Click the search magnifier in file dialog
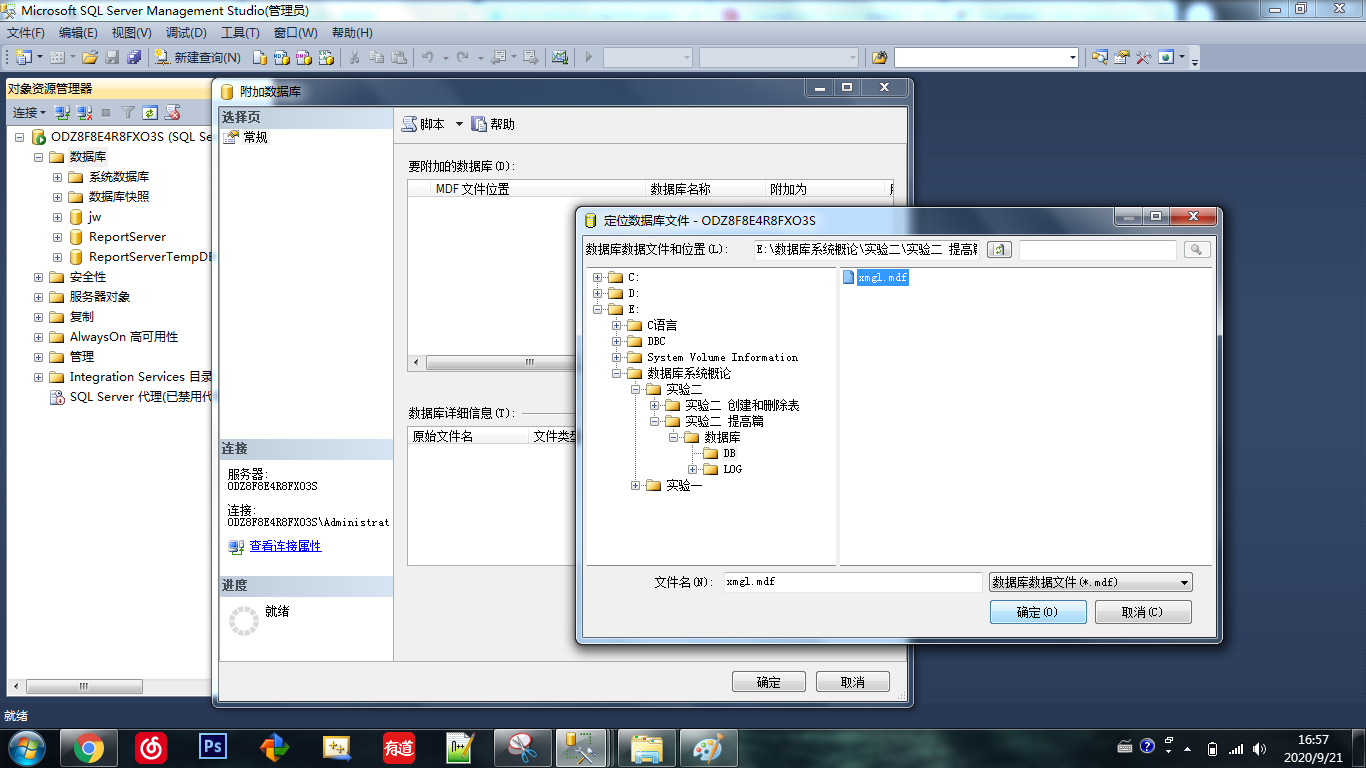 1197,250
